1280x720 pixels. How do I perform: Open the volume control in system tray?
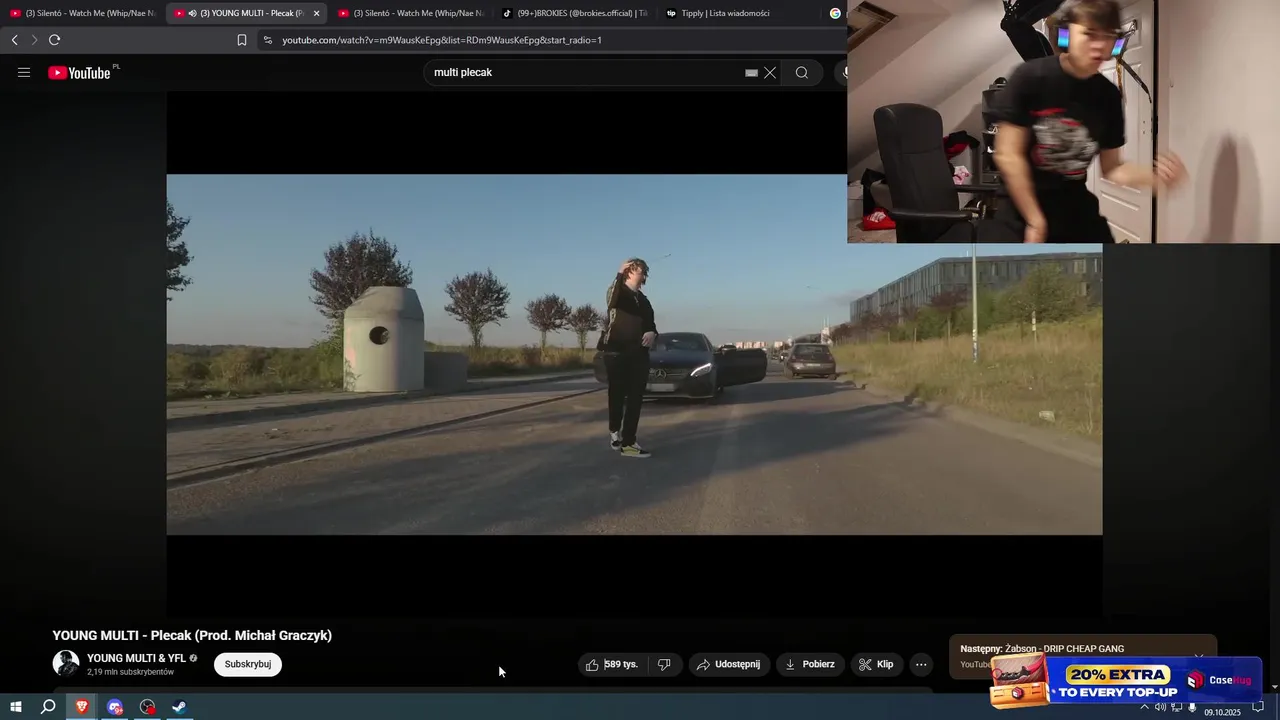pyautogui.click(x=1160, y=707)
